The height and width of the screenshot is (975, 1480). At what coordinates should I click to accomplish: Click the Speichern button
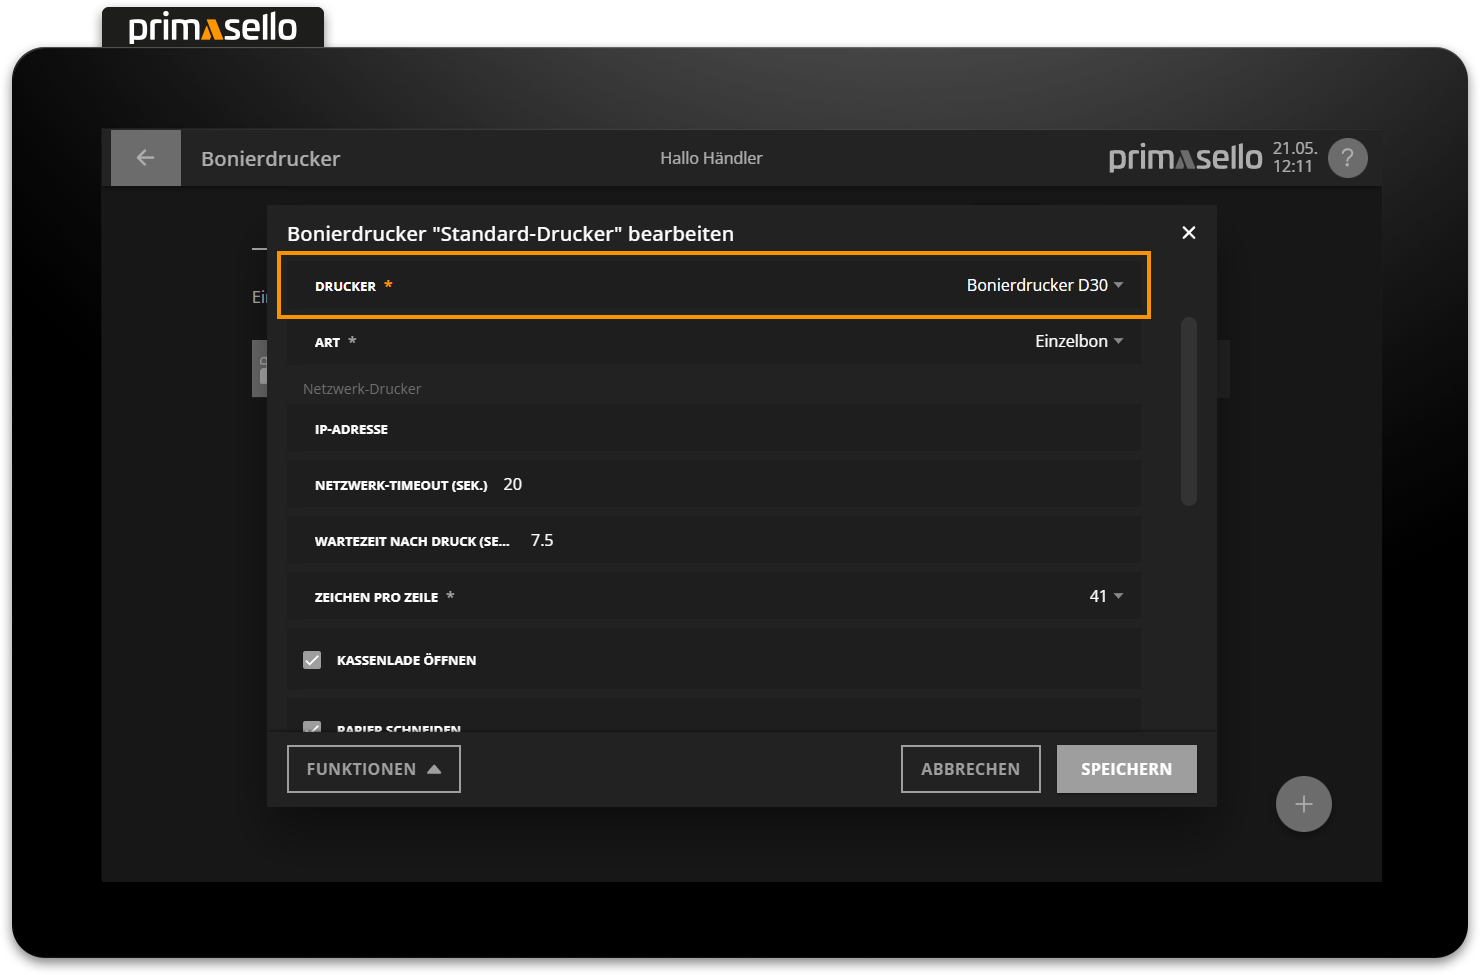1126,769
